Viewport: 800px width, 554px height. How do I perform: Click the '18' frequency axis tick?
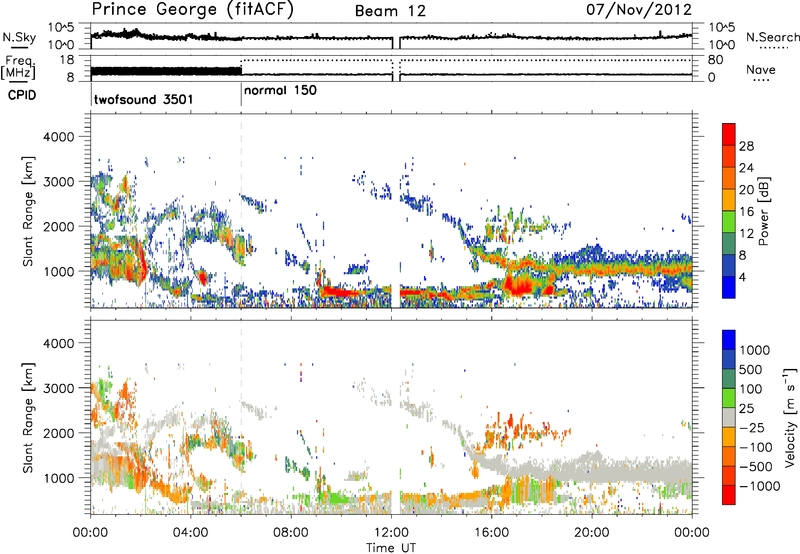67,60
